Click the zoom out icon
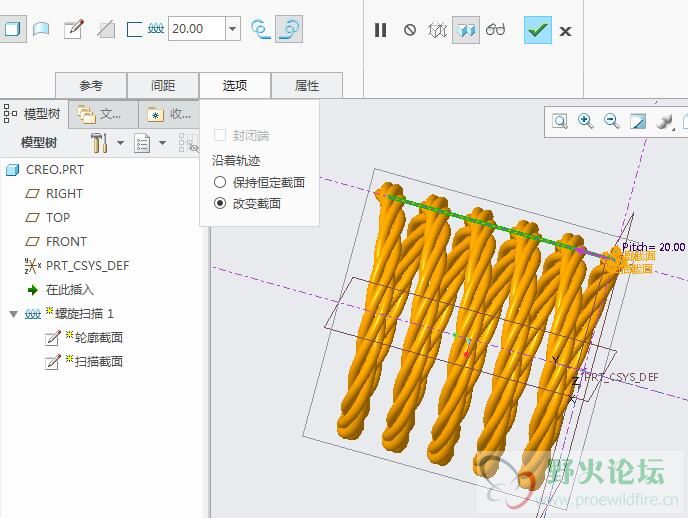The height and width of the screenshot is (518, 688). [x=612, y=121]
